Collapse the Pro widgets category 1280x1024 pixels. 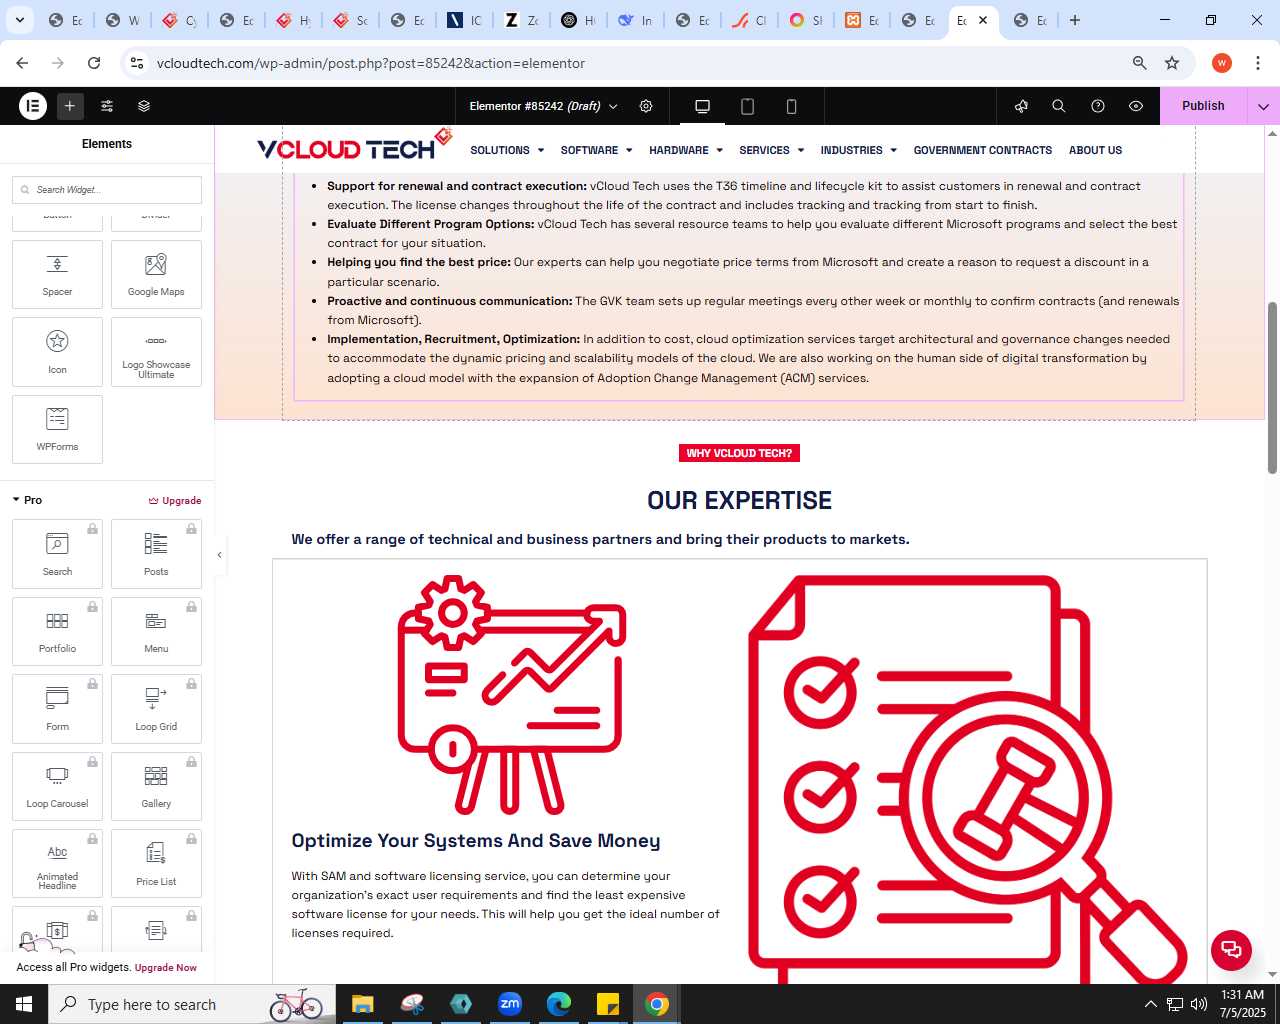pos(27,500)
